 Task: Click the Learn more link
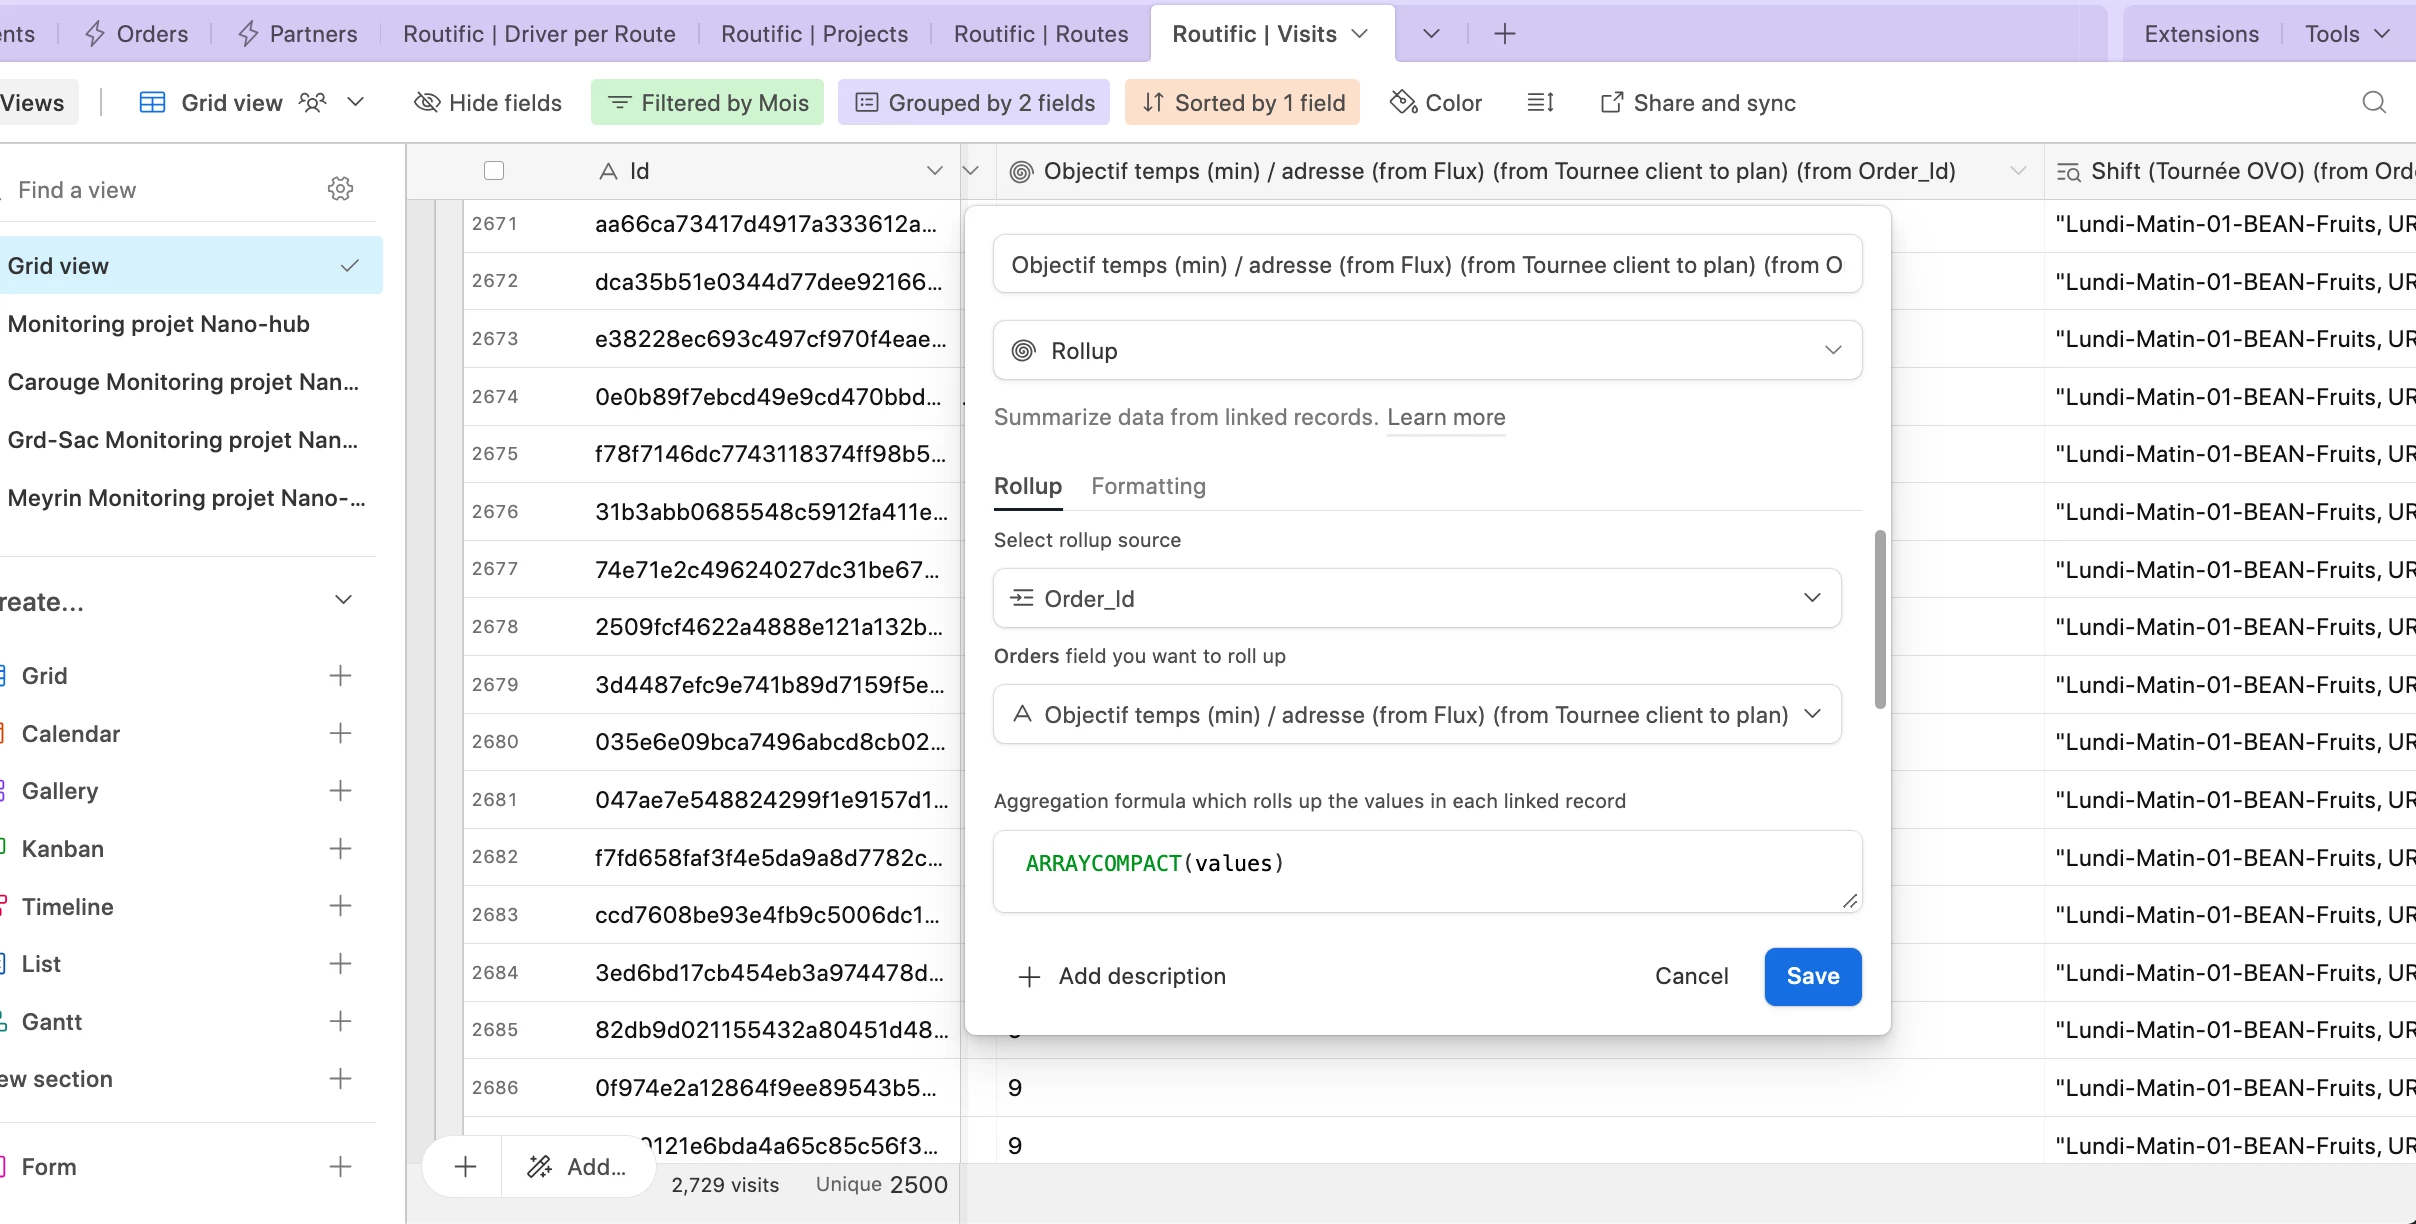coord(1446,417)
